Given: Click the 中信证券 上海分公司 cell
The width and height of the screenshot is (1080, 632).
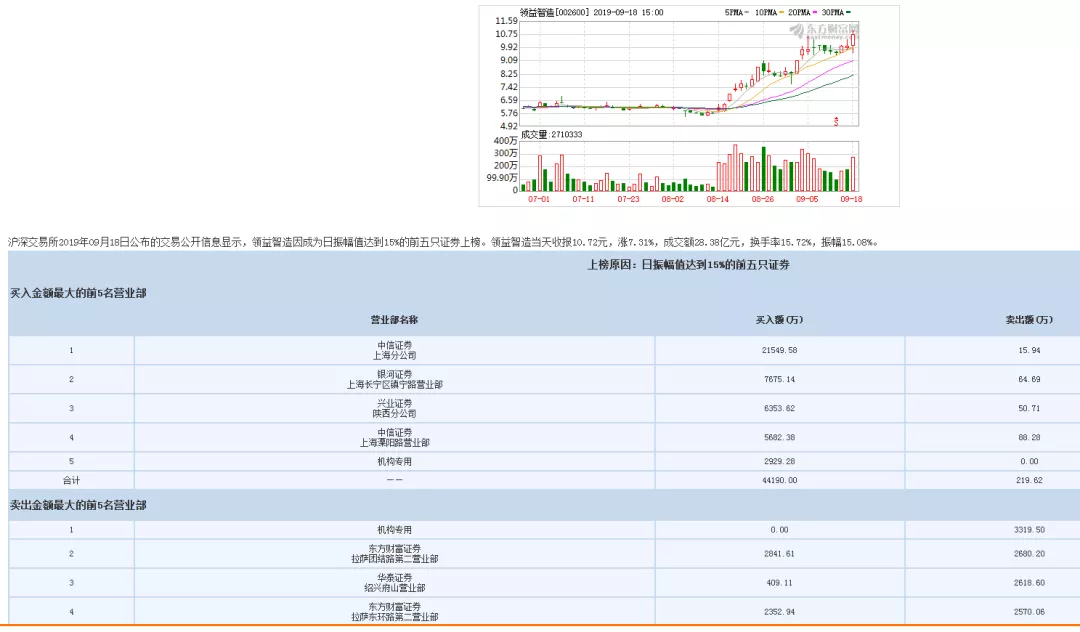Looking at the screenshot, I should [x=394, y=350].
